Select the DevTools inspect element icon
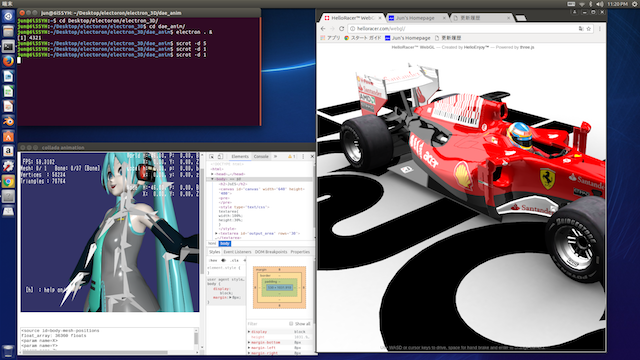 211,156
